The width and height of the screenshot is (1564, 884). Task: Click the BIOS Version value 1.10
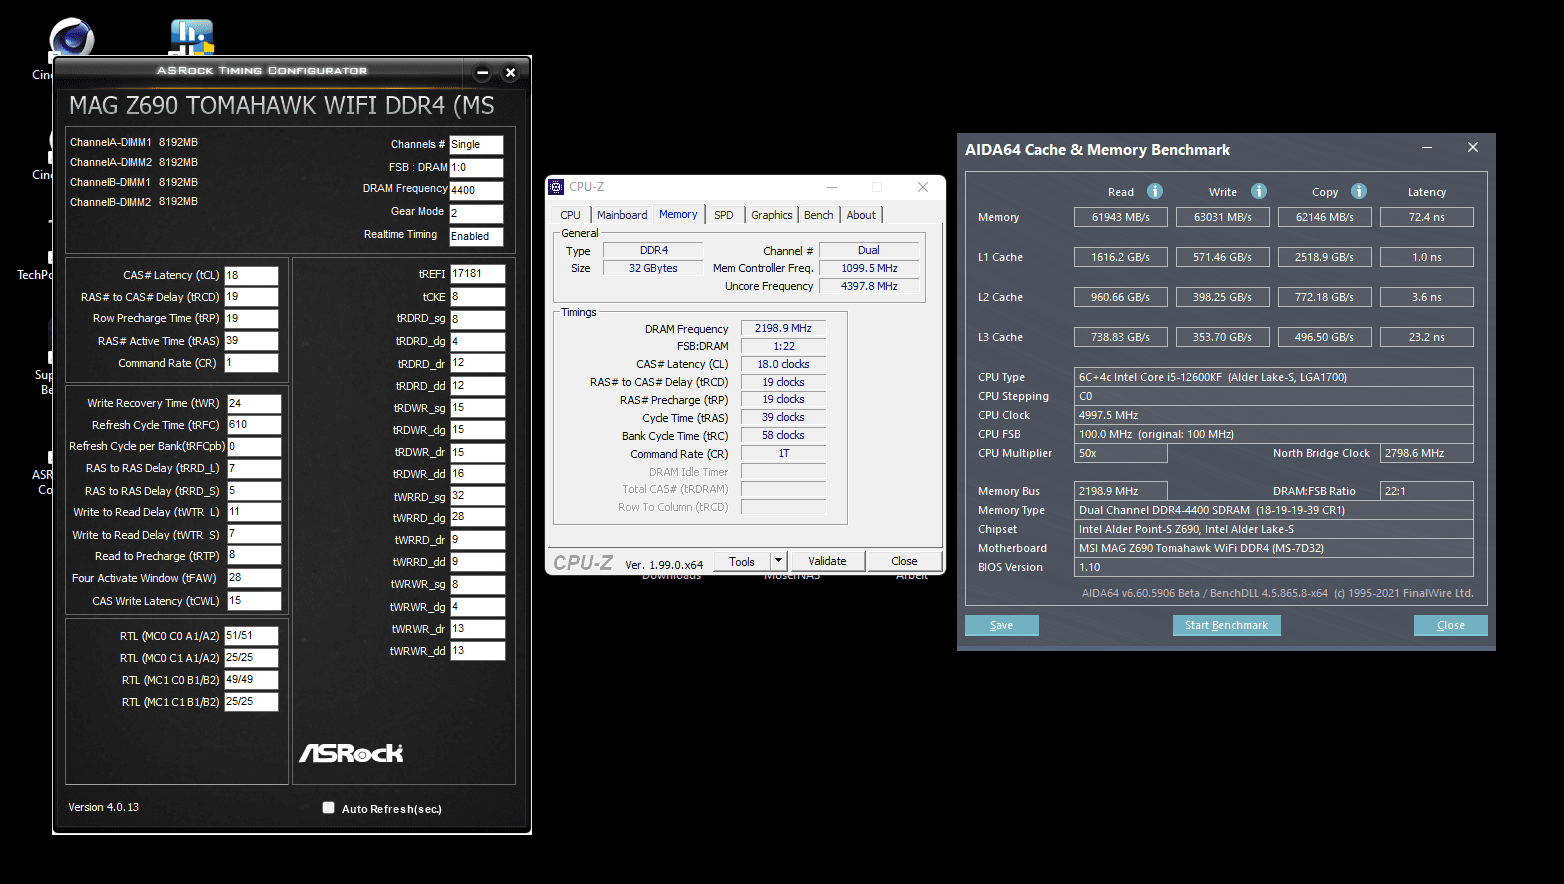point(1274,567)
